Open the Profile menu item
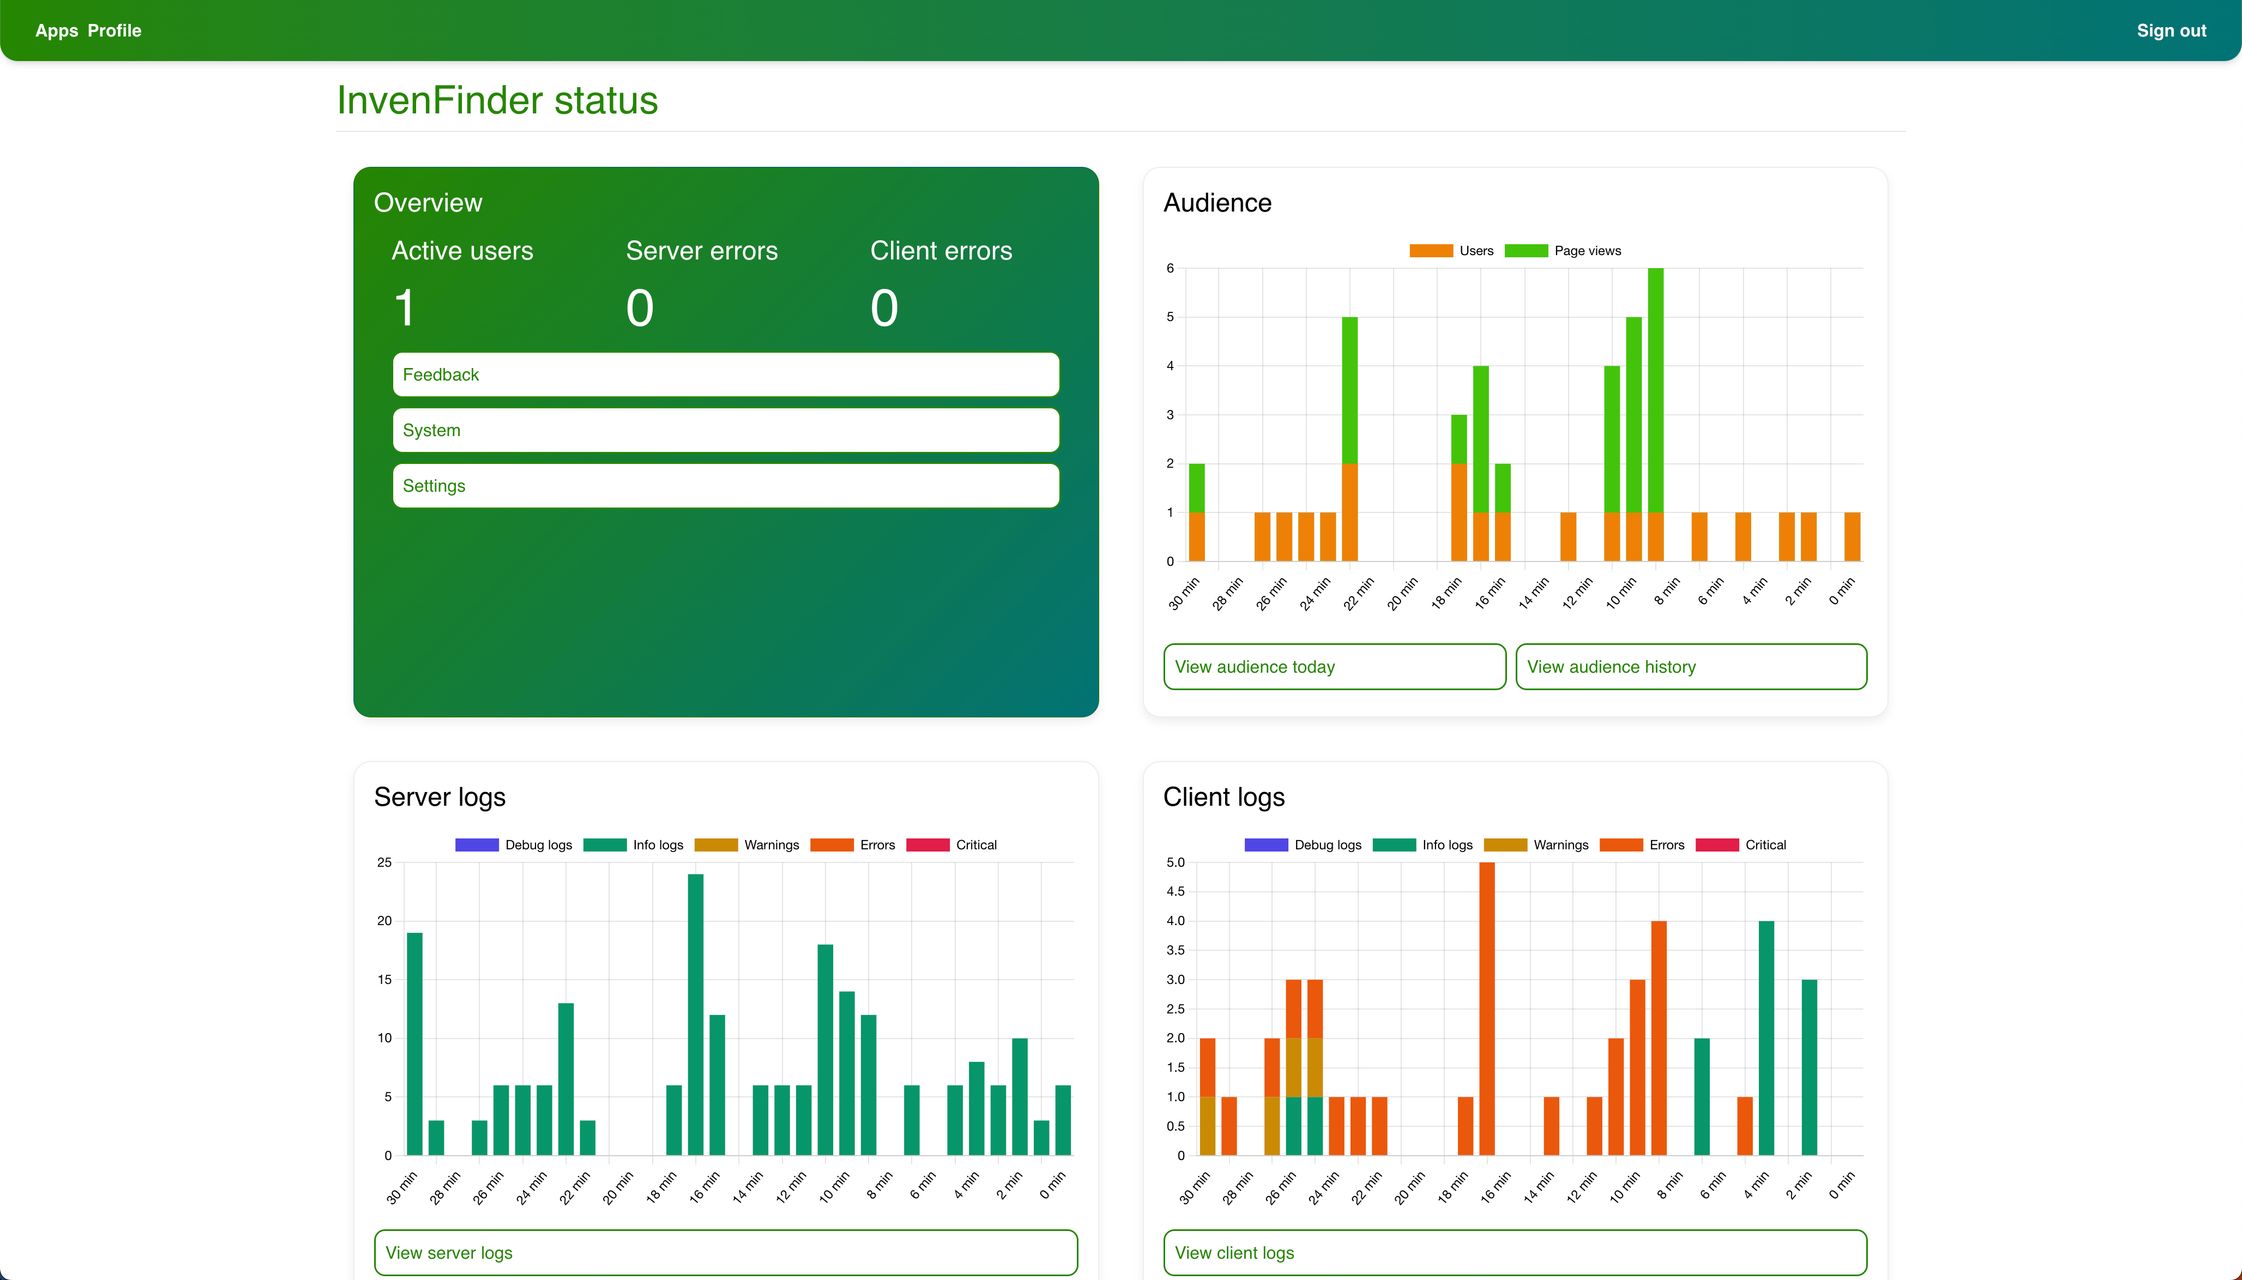This screenshot has height=1280, width=2242. click(x=114, y=31)
